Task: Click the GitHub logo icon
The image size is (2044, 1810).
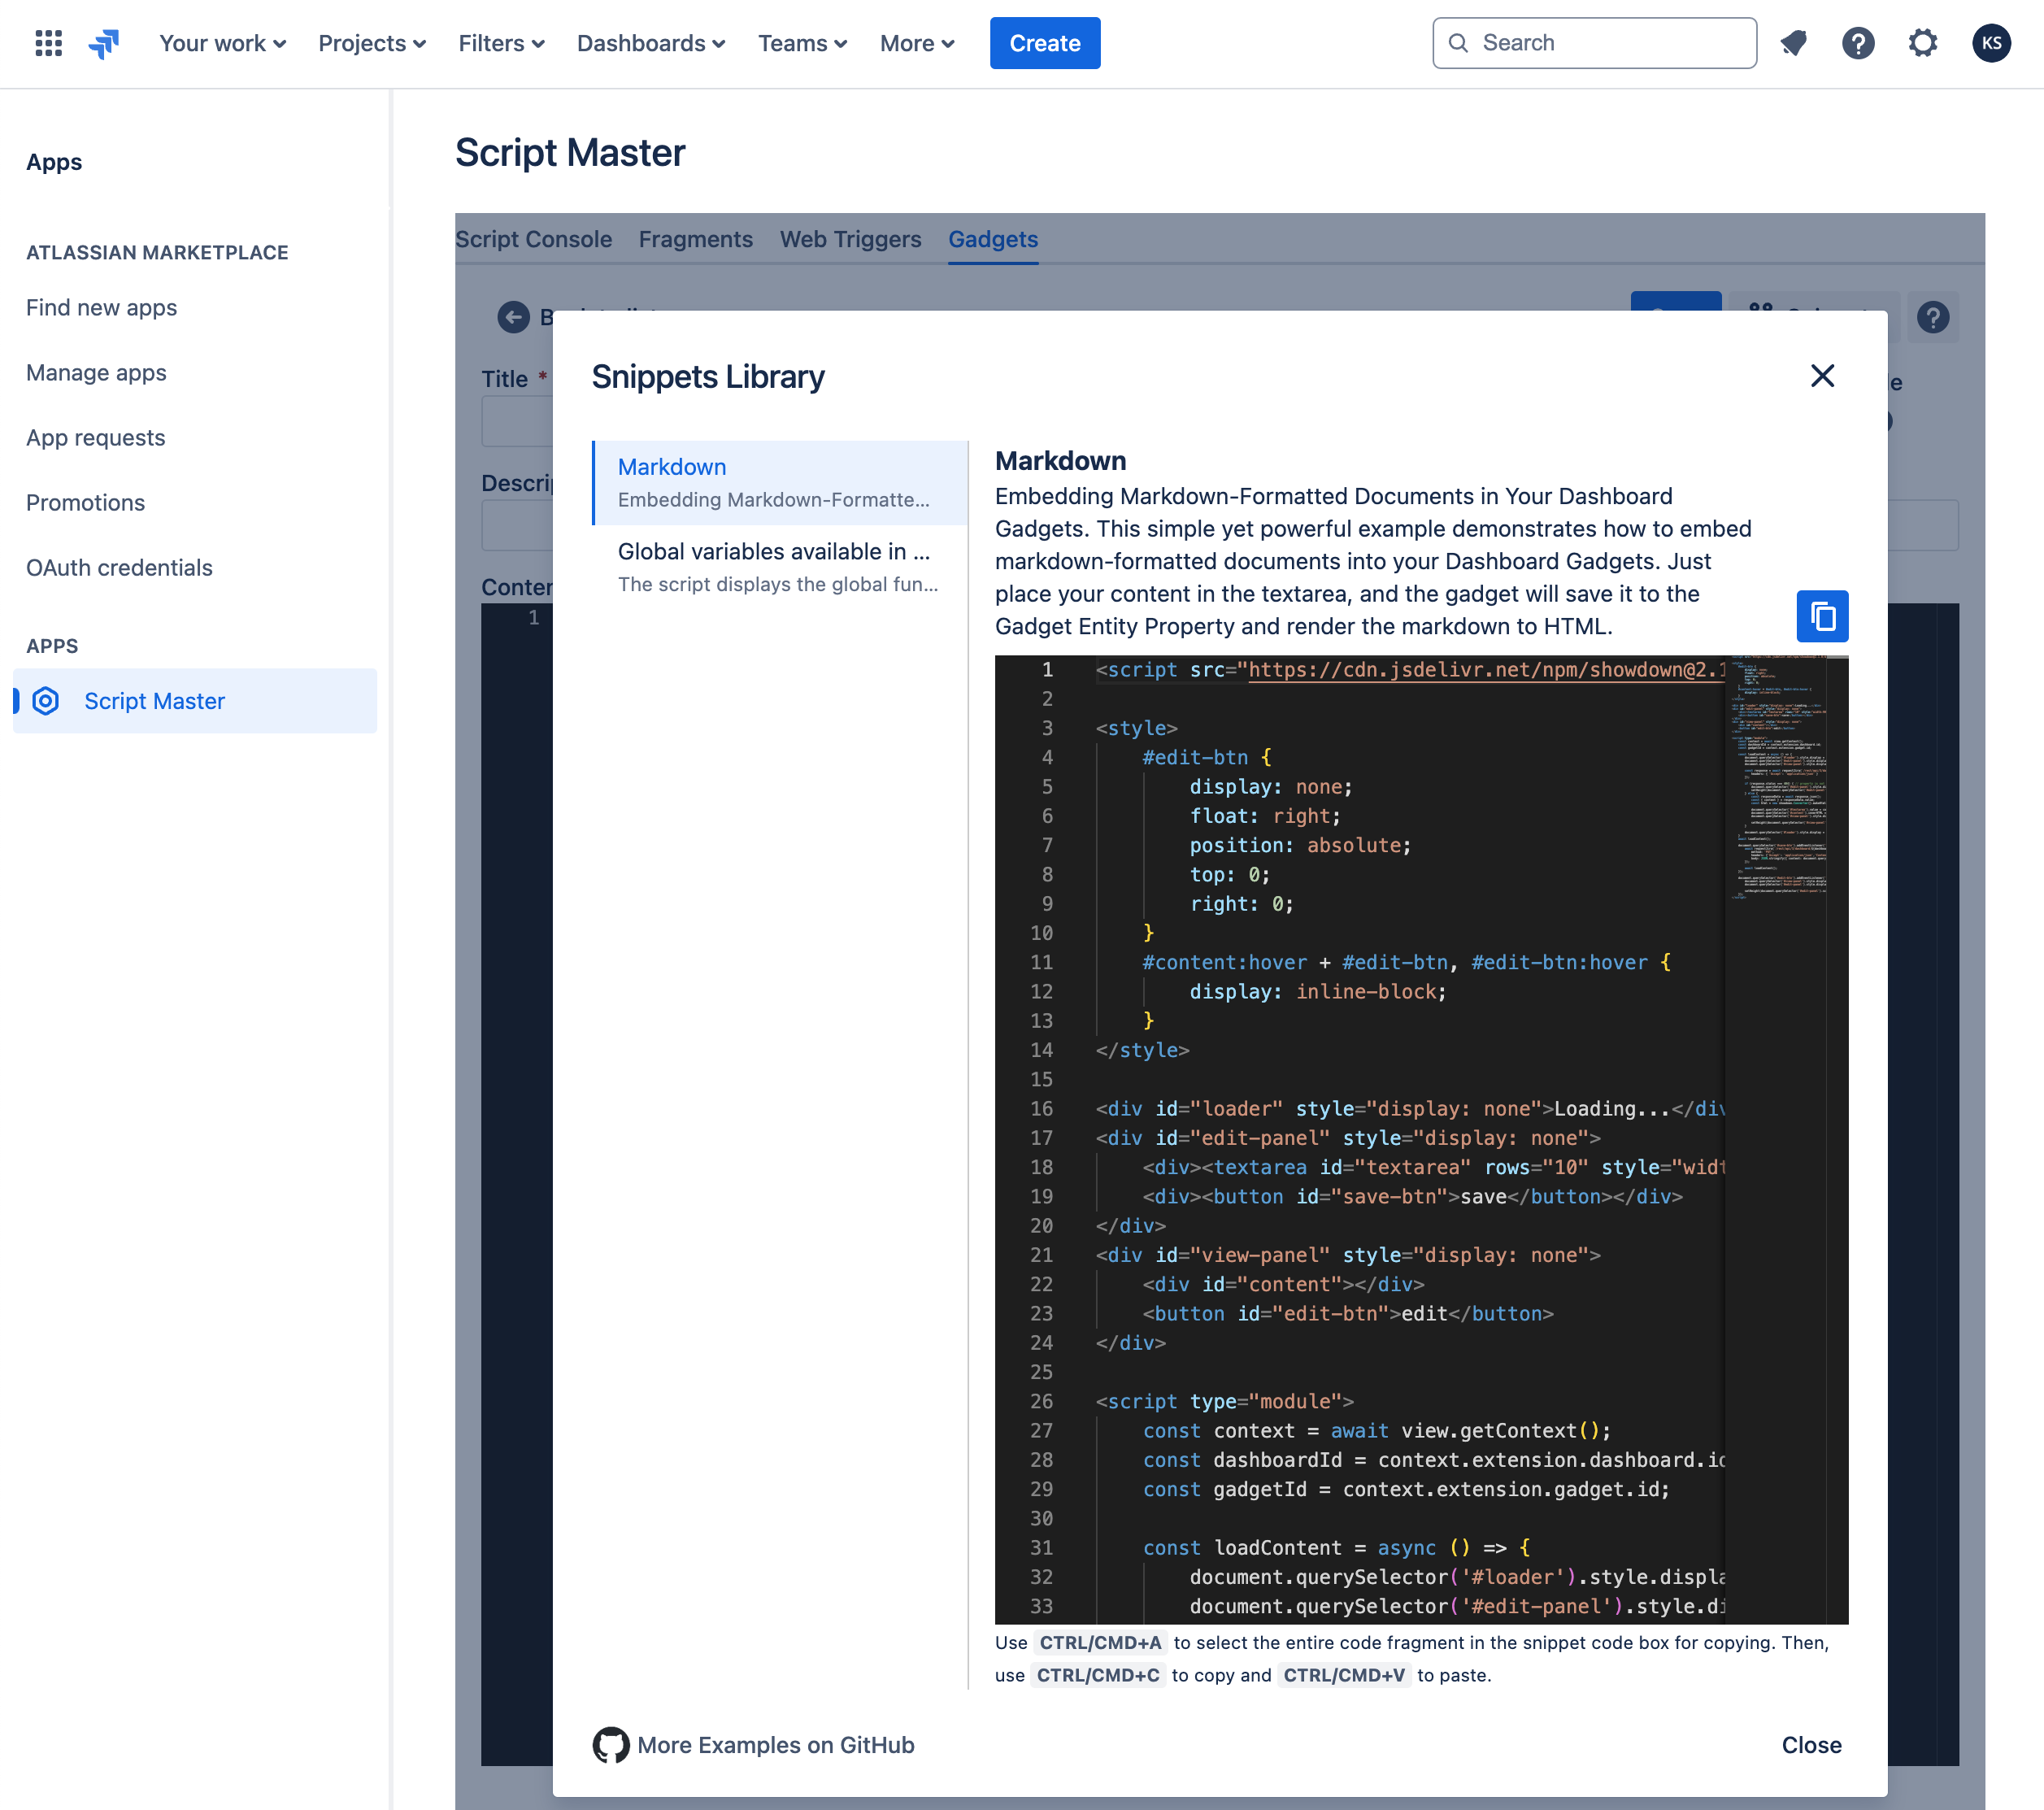Action: coord(611,1745)
